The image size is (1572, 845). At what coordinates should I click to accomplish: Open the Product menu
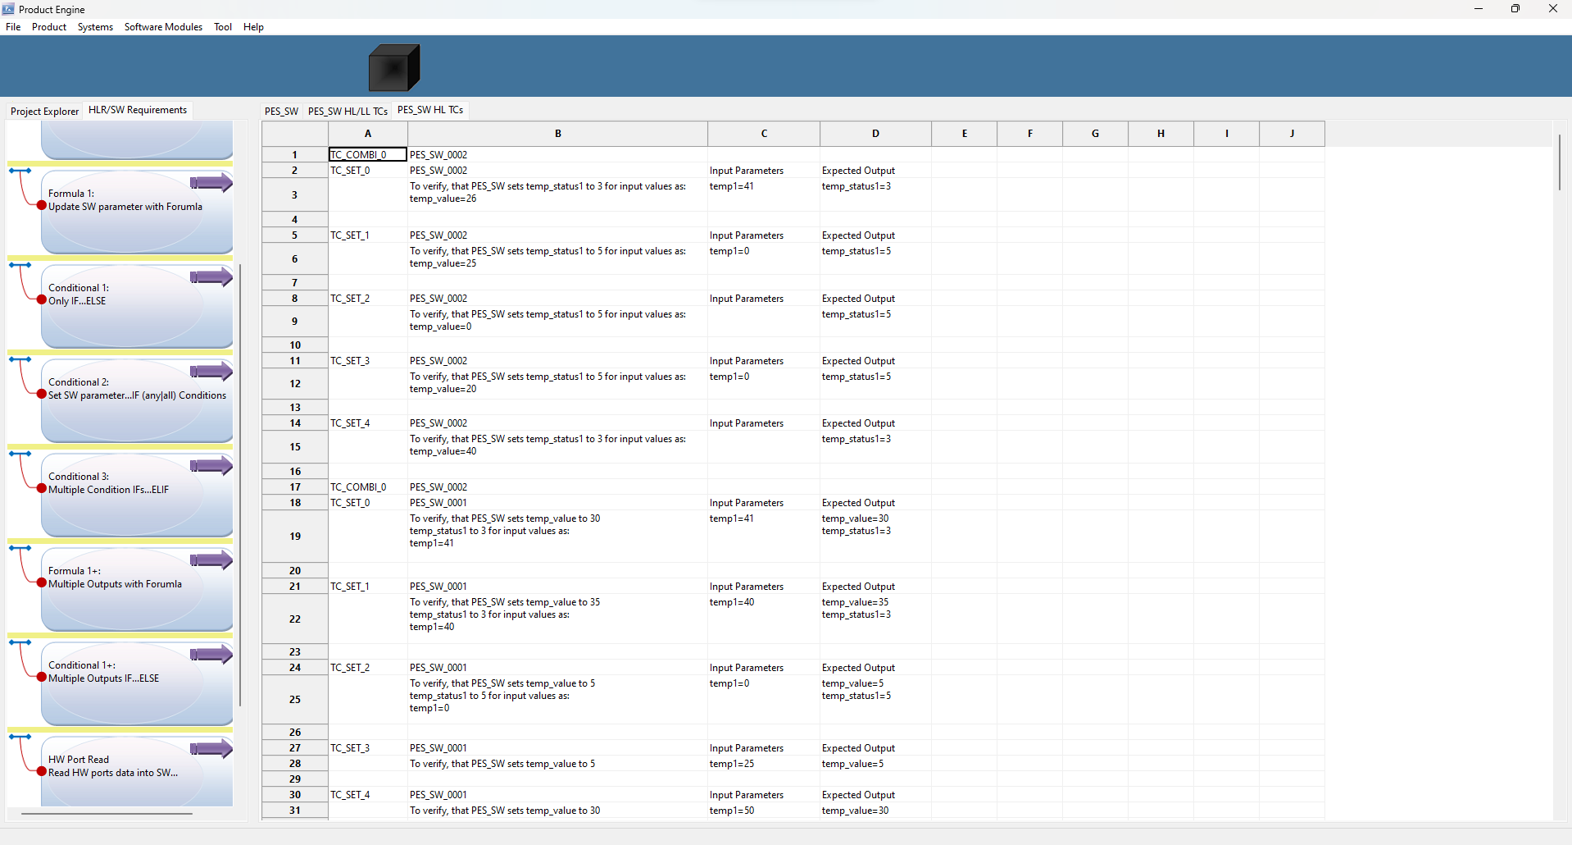49,27
